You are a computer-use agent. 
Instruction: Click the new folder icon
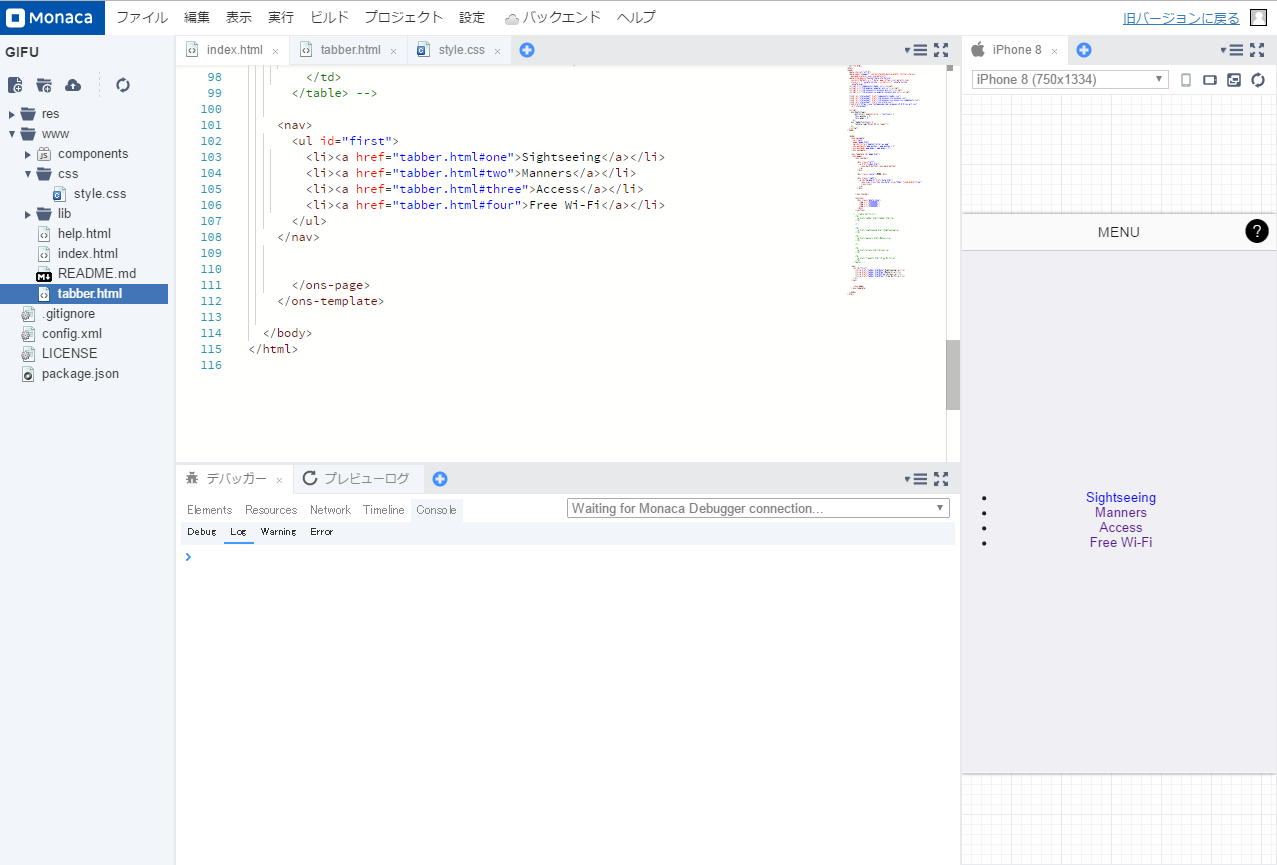pyautogui.click(x=44, y=85)
